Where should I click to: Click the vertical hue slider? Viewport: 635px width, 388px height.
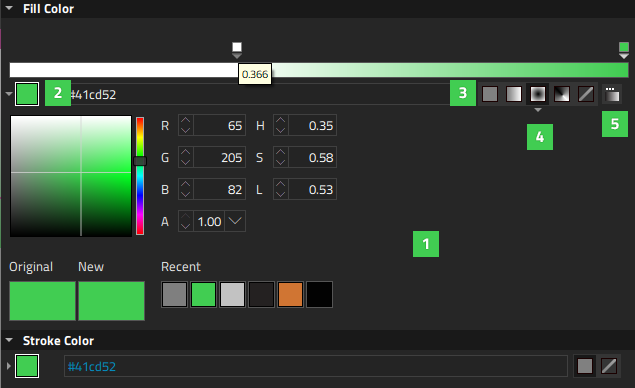140,176
